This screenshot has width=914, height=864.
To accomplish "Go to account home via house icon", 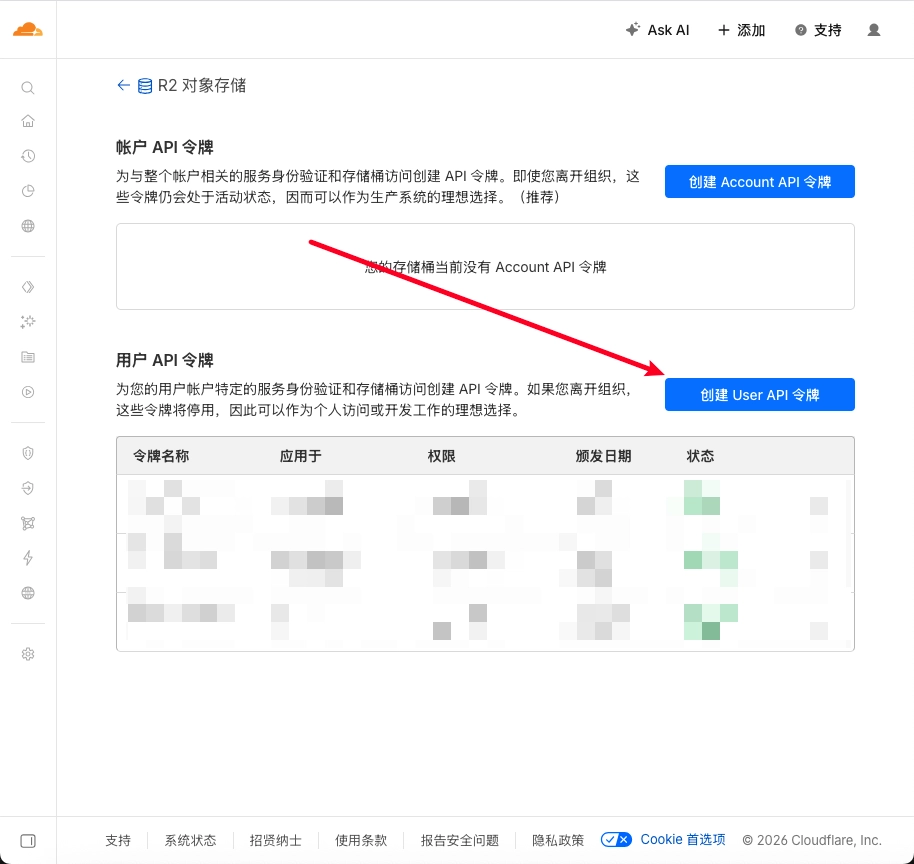I will pyautogui.click(x=28, y=121).
